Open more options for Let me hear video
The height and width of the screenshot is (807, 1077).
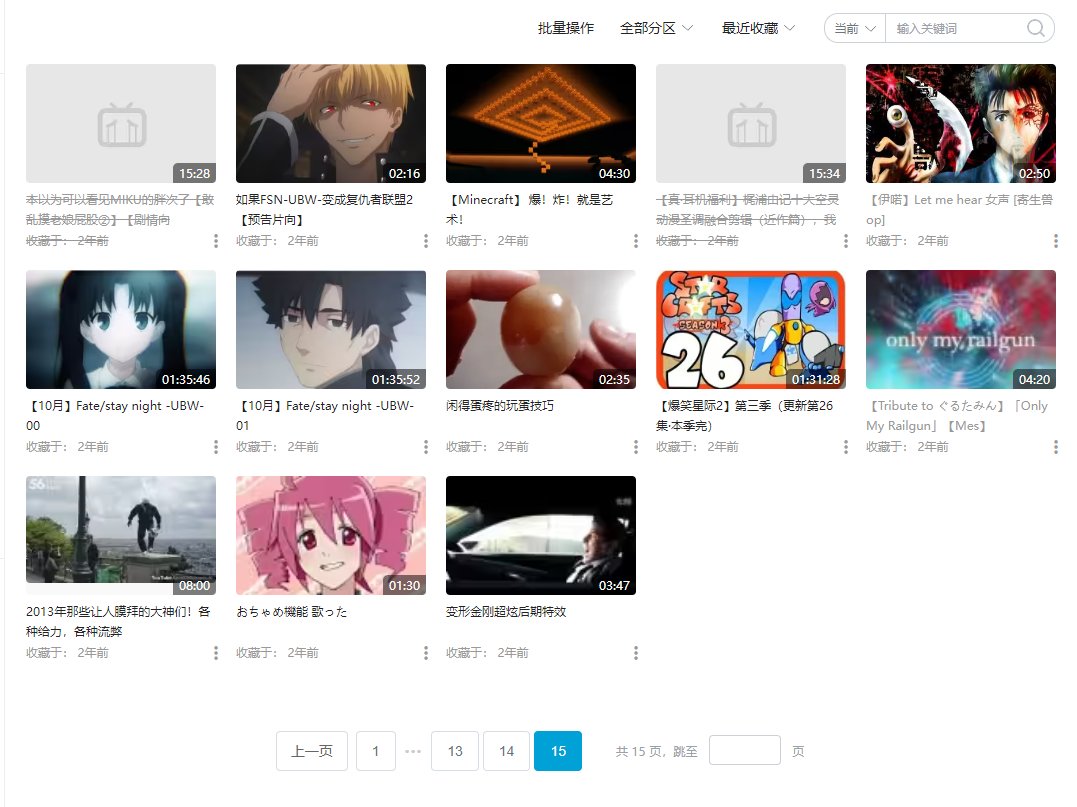(1056, 240)
